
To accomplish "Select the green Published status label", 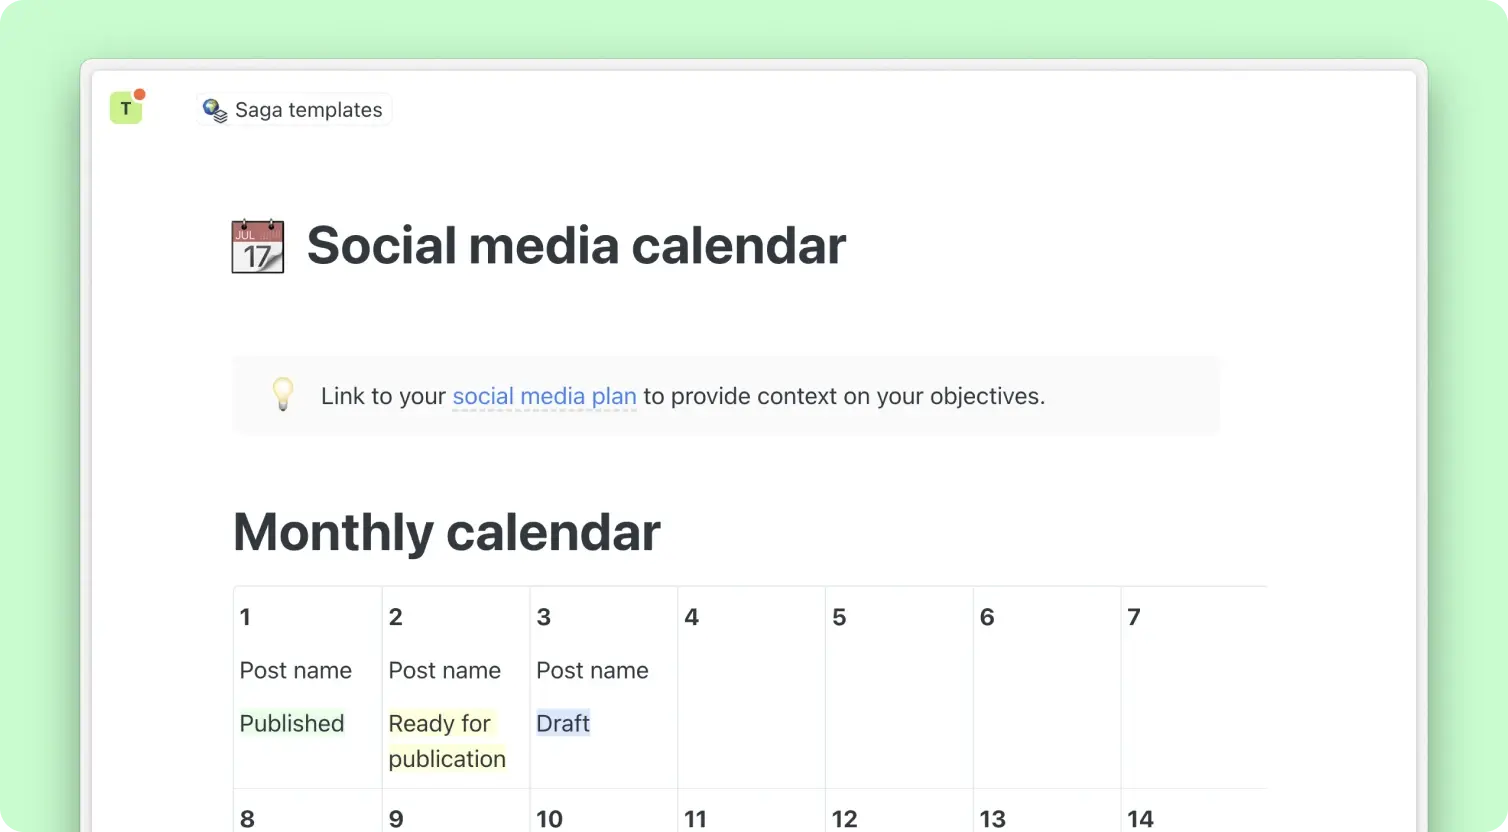I will click(292, 723).
